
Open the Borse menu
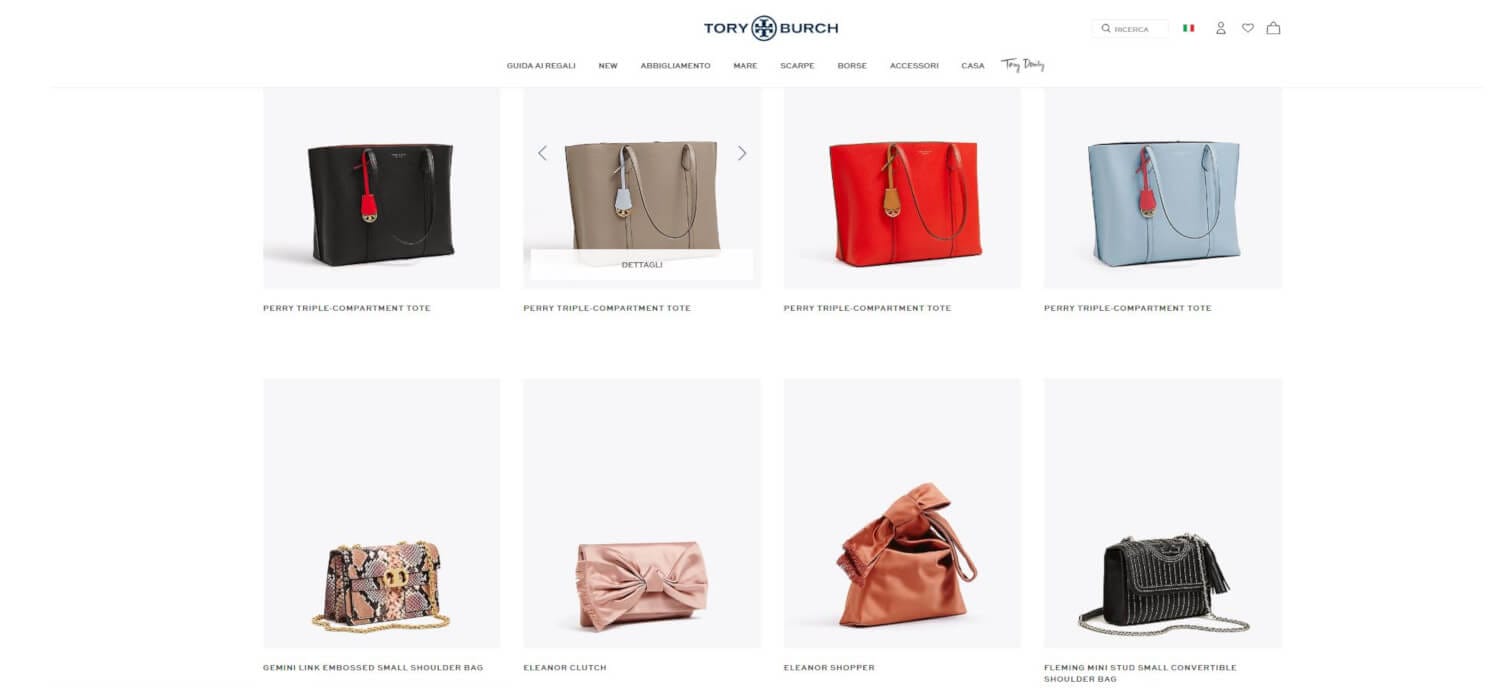point(852,66)
